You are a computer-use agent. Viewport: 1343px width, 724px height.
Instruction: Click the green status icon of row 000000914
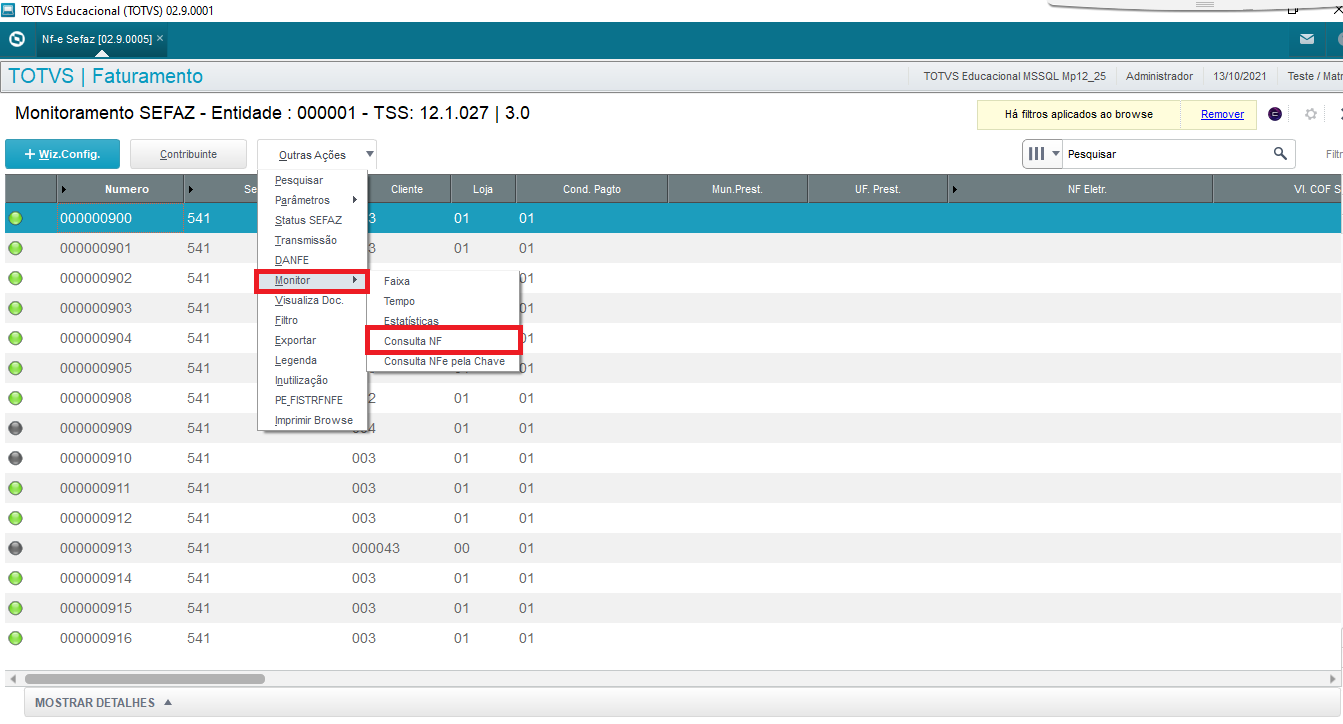[15, 578]
